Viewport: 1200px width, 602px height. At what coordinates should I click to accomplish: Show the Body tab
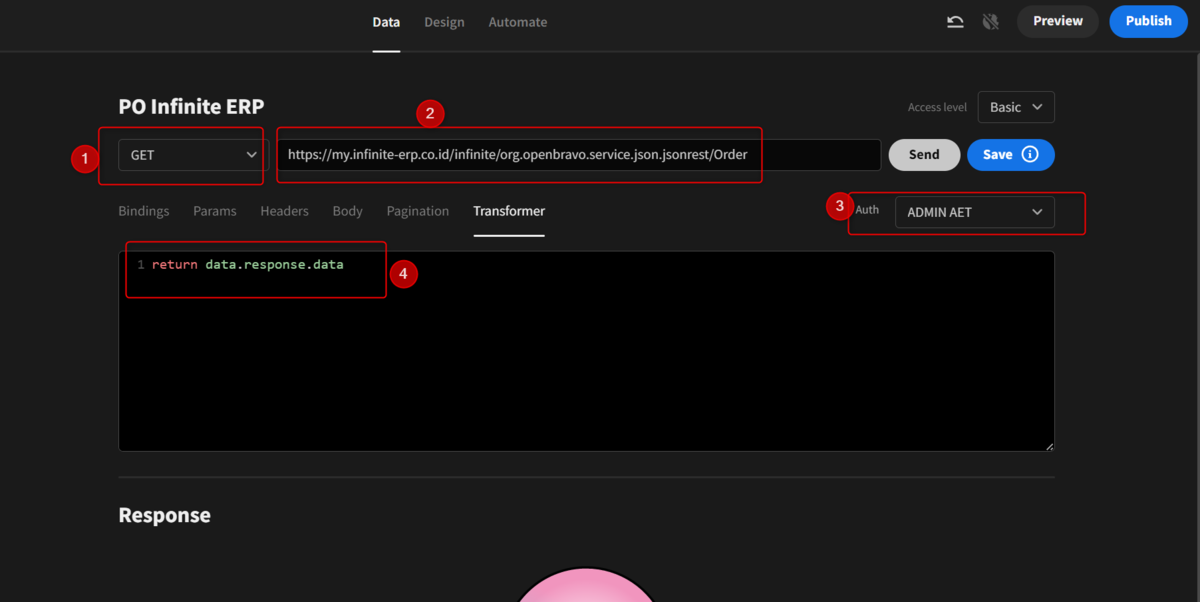(347, 211)
